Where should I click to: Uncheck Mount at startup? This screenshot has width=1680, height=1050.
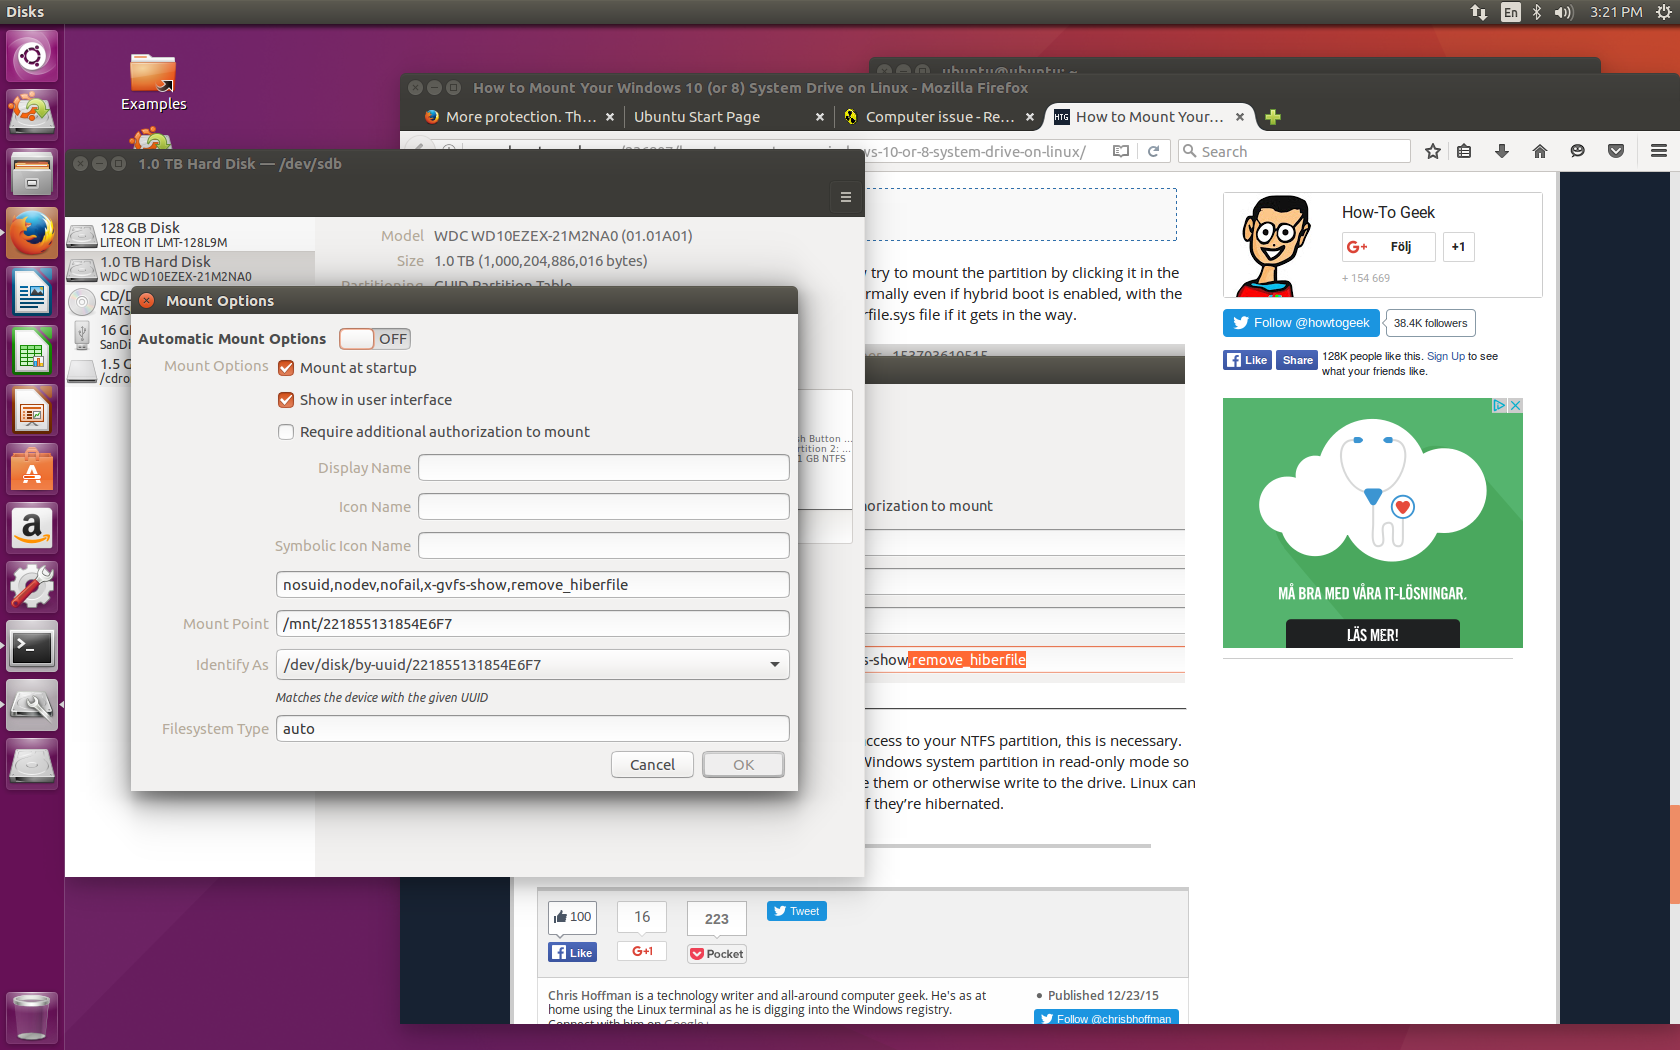click(286, 368)
